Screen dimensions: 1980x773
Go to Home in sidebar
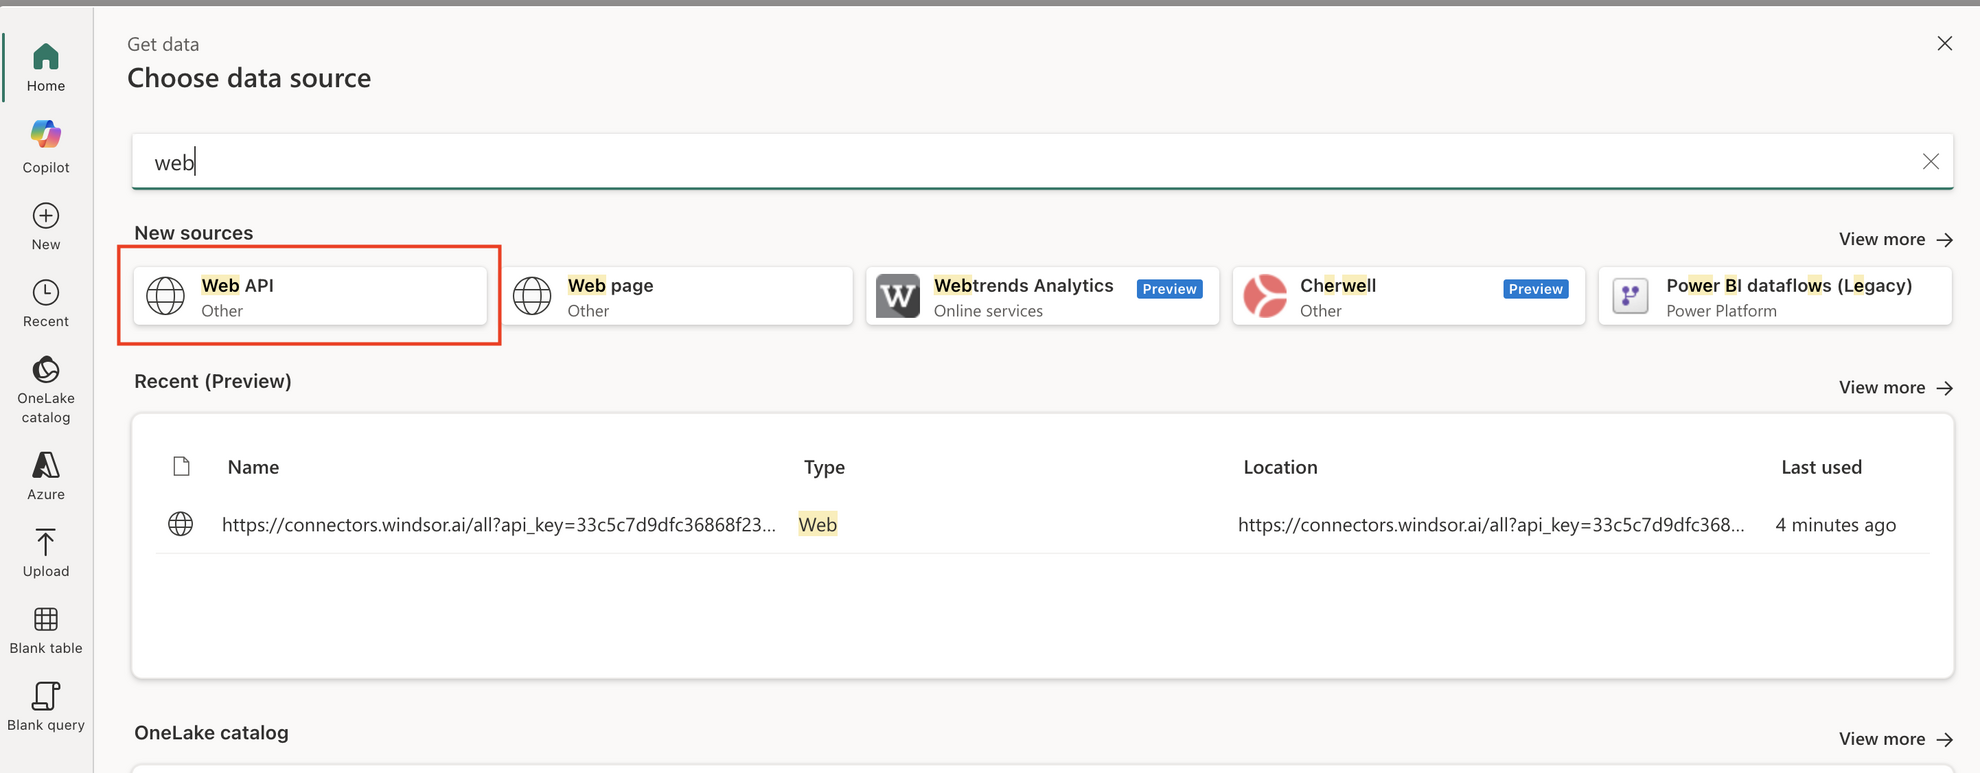(x=46, y=68)
